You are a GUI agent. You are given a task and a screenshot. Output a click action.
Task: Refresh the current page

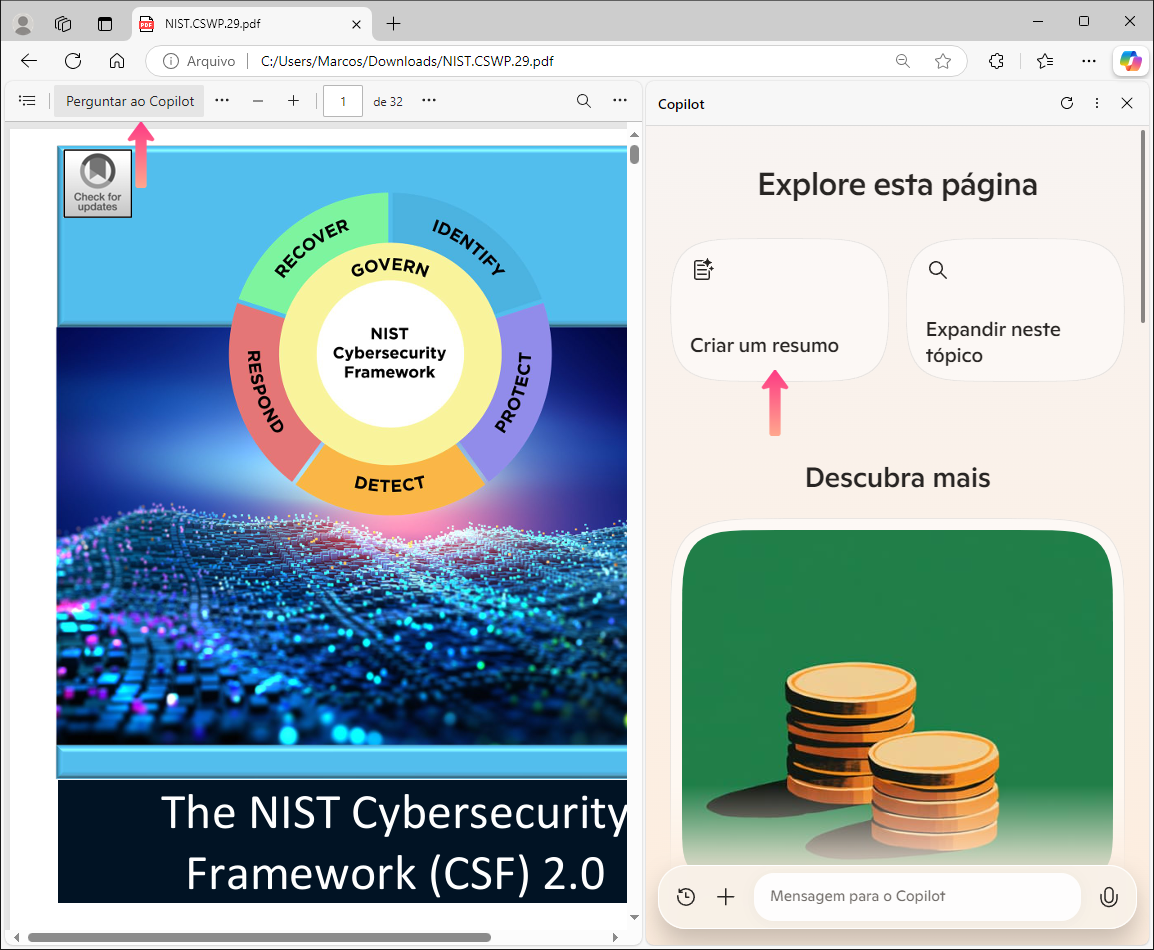click(73, 61)
